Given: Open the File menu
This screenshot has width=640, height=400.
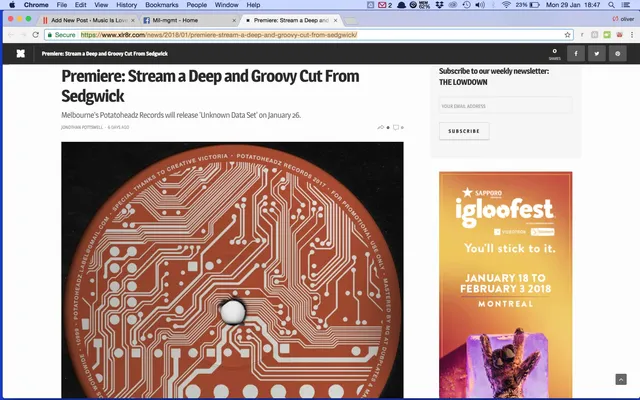Looking at the screenshot, I should coord(62,5).
